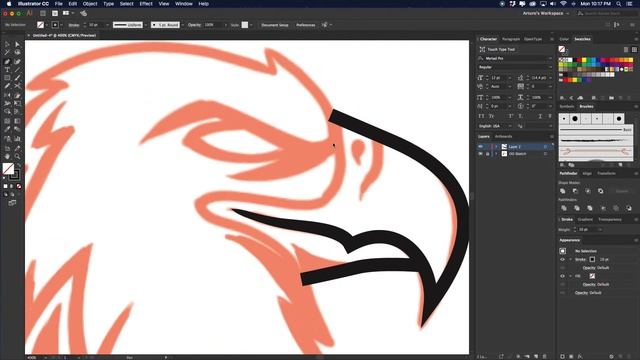Click the Preferences button
Screen dimensions: 640x360
[x=305, y=25]
